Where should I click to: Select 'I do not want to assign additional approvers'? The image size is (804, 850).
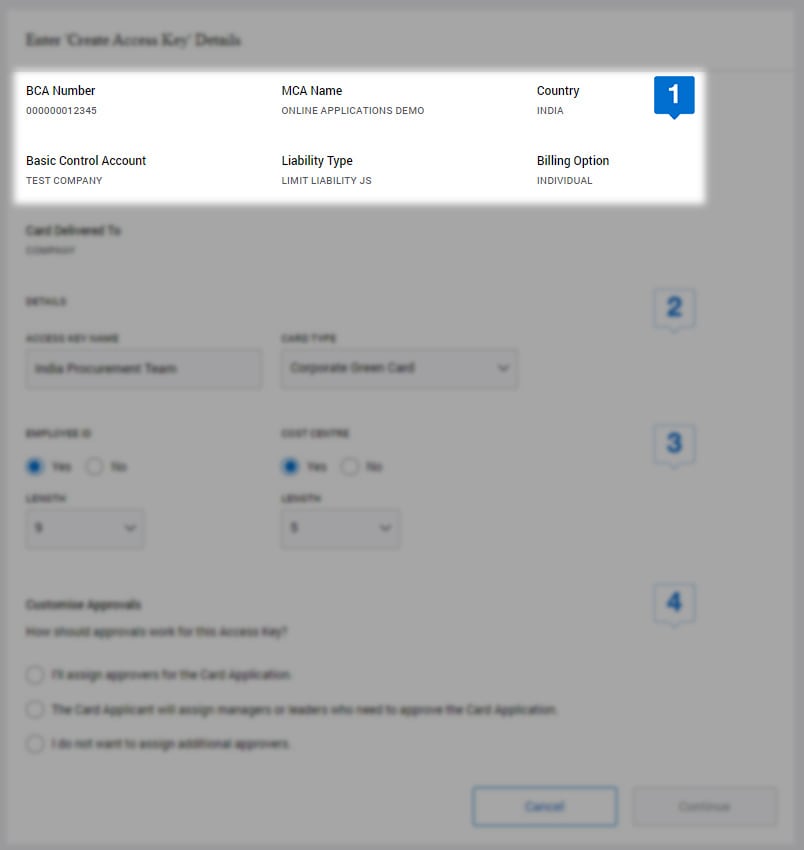click(x=35, y=744)
